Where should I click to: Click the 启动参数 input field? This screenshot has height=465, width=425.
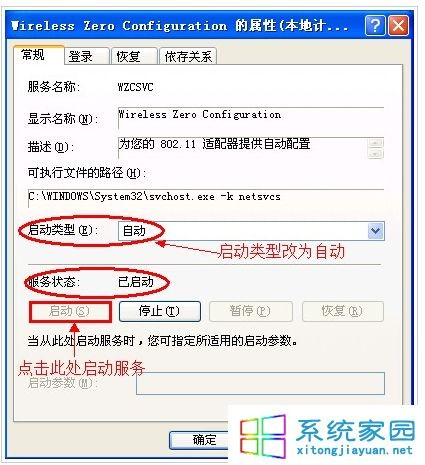tap(260, 383)
